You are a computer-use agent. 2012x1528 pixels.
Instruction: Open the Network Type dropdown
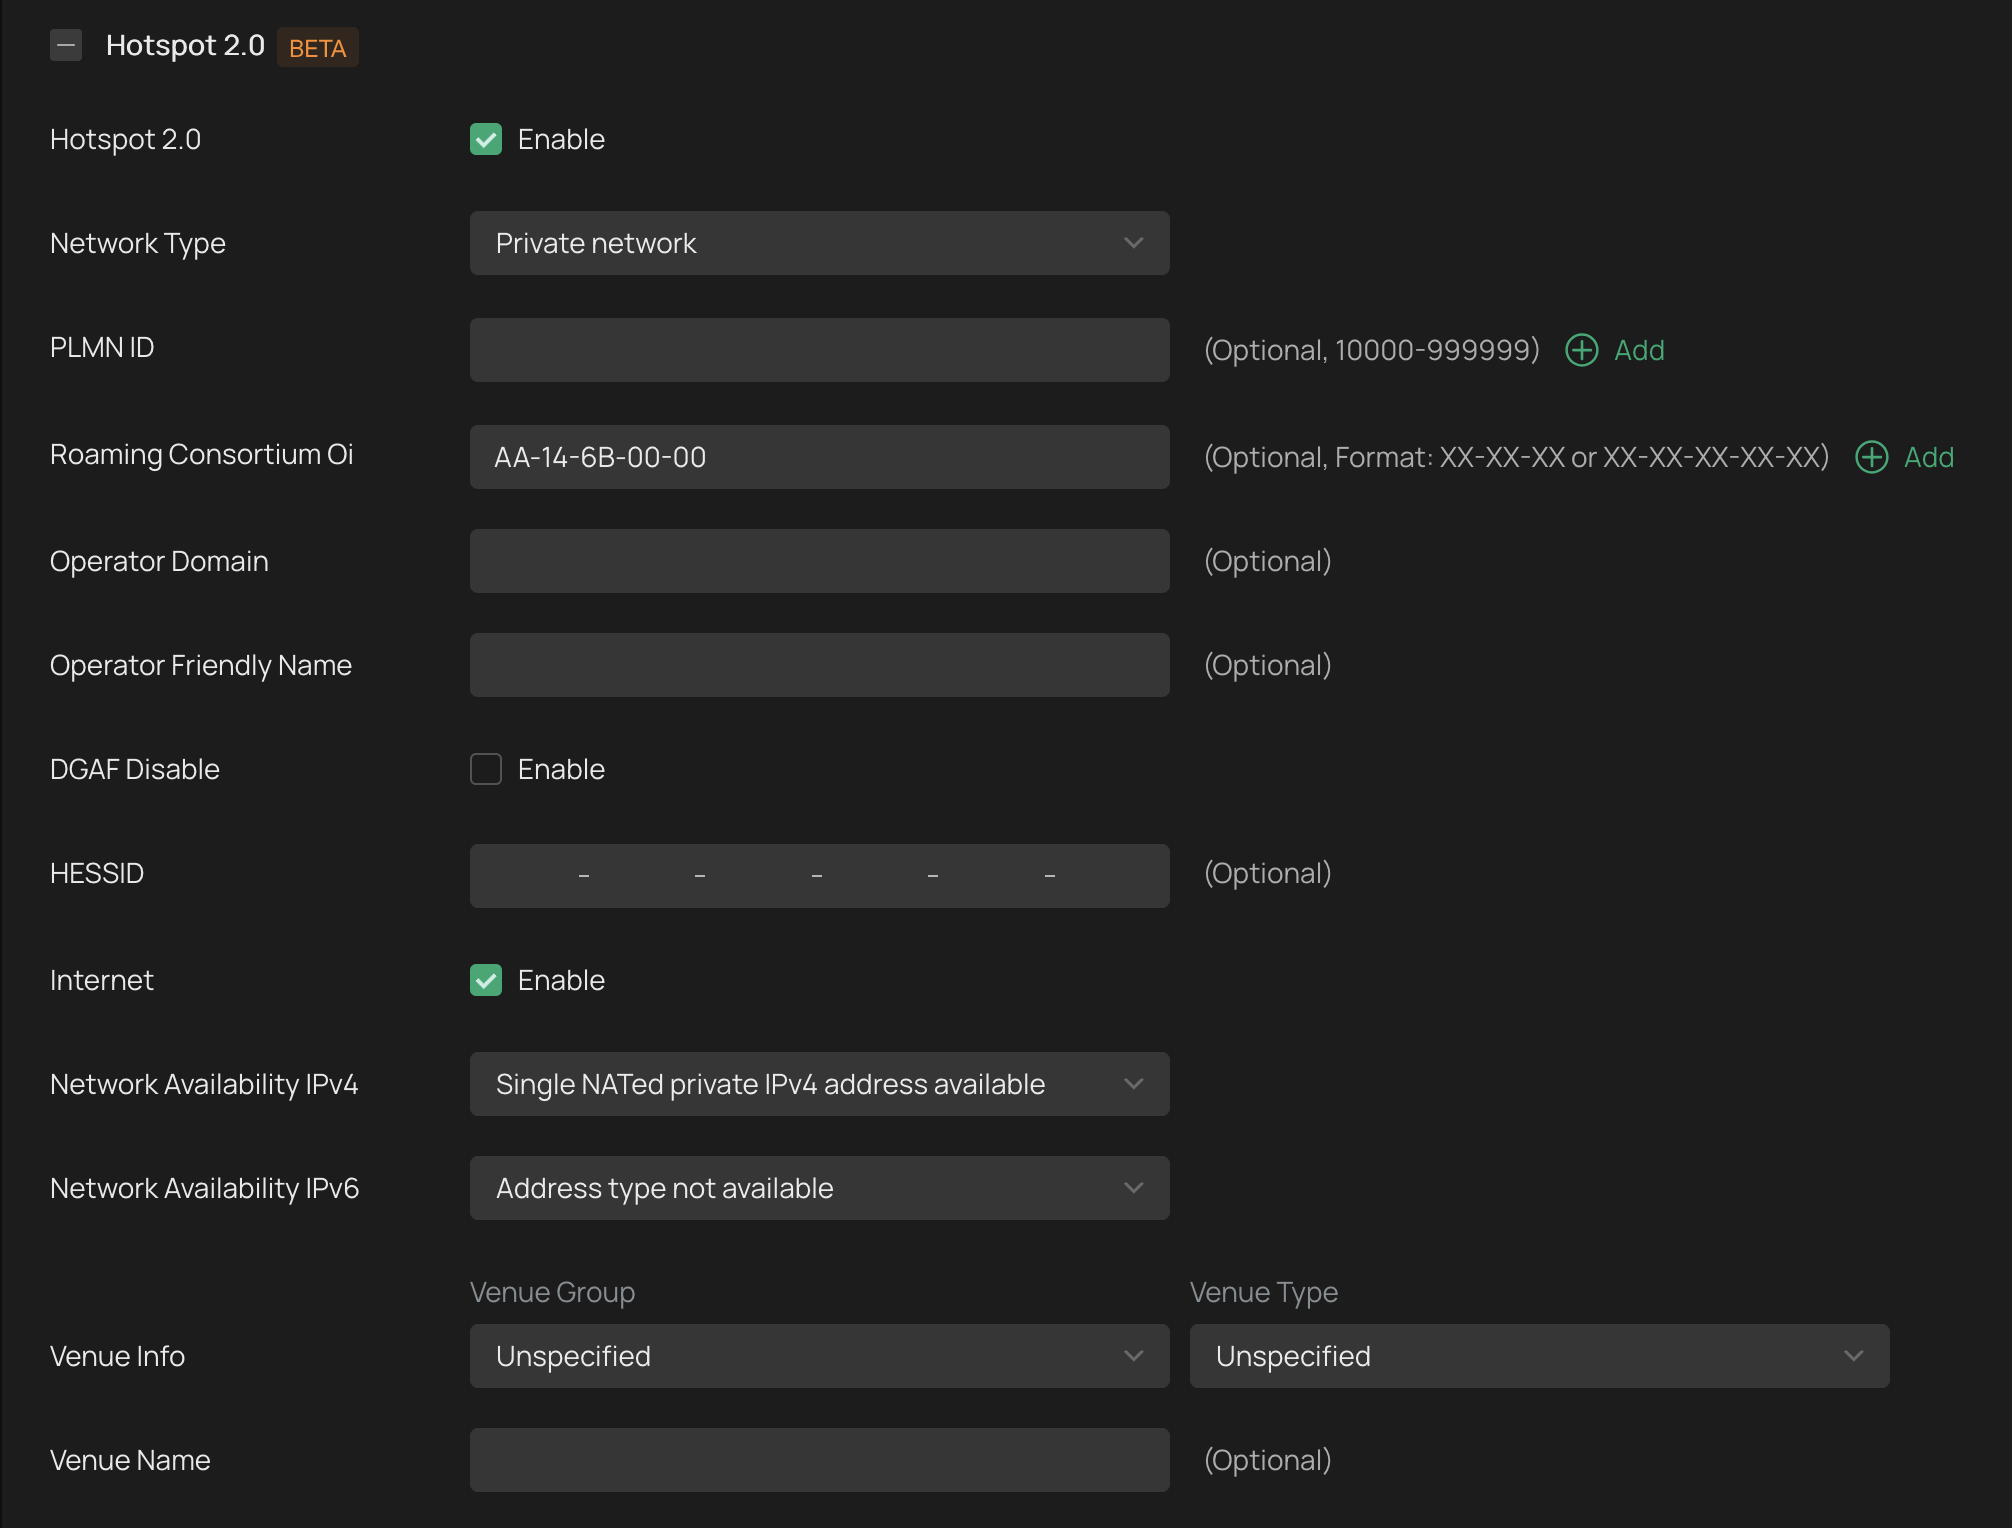tap(819, 243)
